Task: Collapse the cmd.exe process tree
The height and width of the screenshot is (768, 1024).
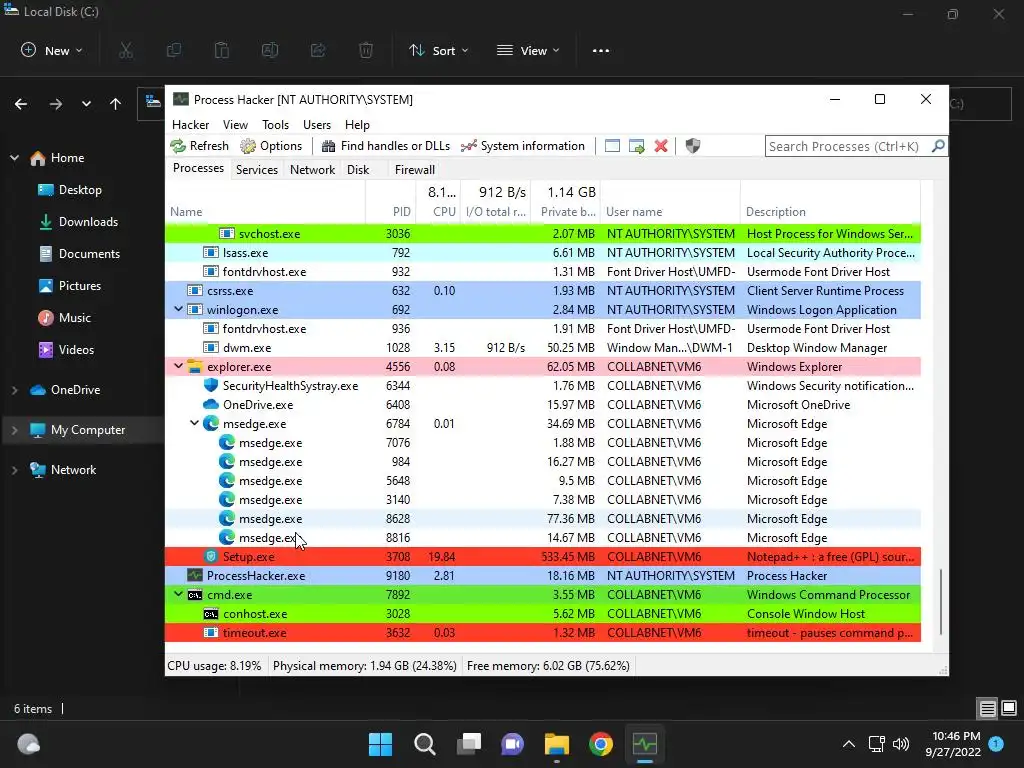Action: pos(178,594)
